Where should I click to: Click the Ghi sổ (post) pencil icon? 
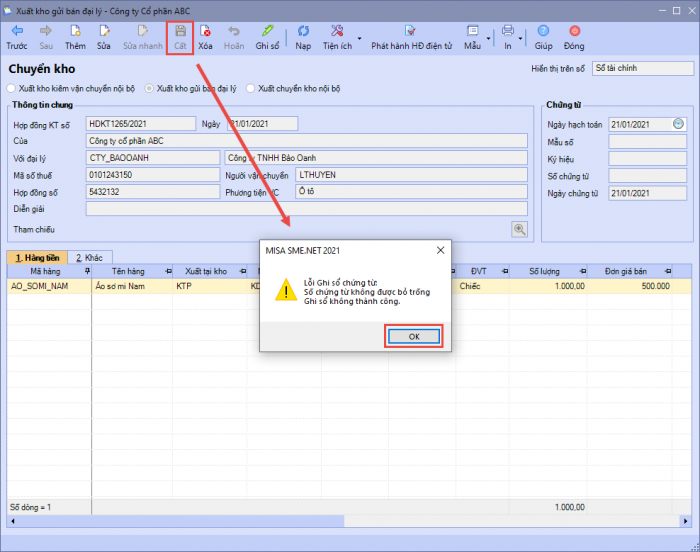(x=267, y=32)
